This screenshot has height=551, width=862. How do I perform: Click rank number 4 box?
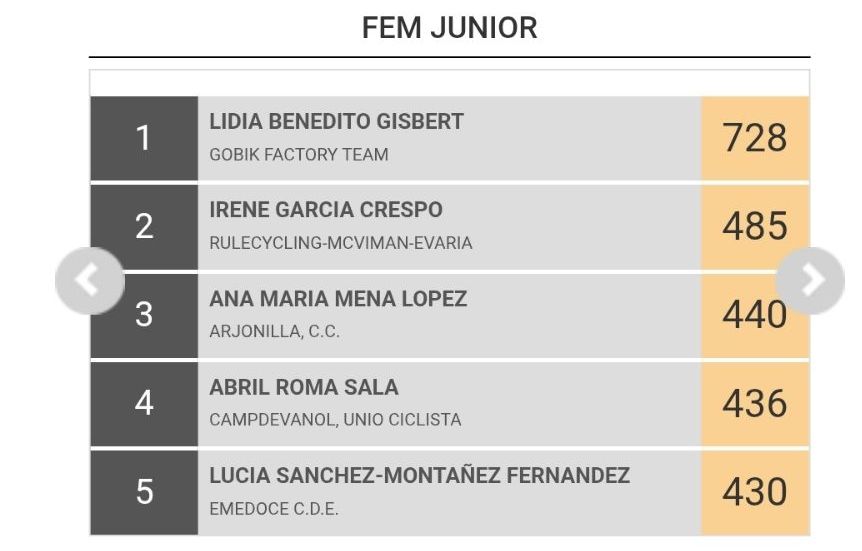click(x=144, y=404)
